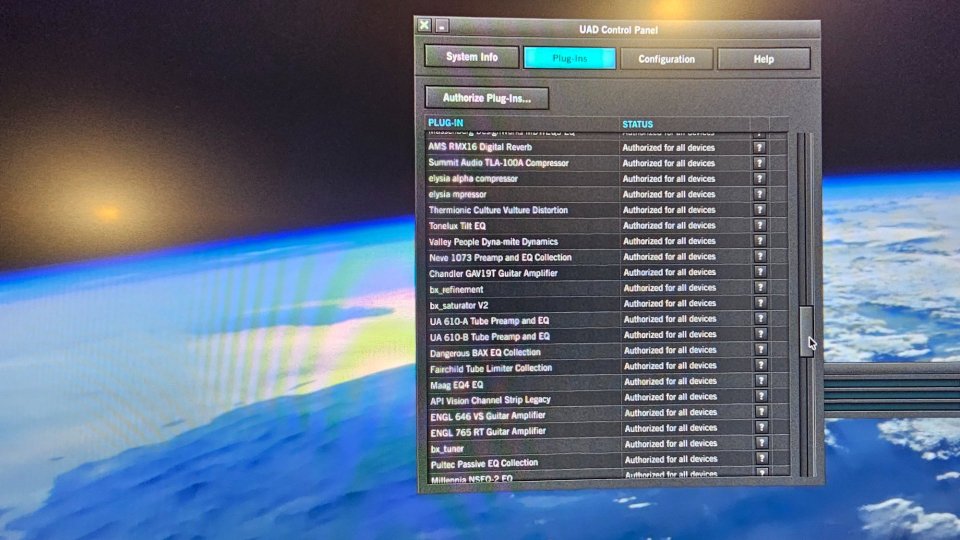Viewport: 960px width, 540px height.
Task: Open help for bx_tuner plug-in
Action: pyautogui.click(x=762, y=443)
